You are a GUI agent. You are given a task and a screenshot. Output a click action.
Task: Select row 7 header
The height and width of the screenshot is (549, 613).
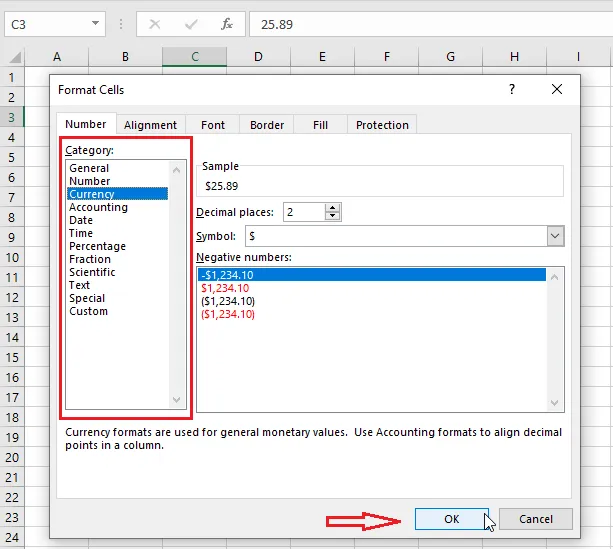tap(12, 197)
